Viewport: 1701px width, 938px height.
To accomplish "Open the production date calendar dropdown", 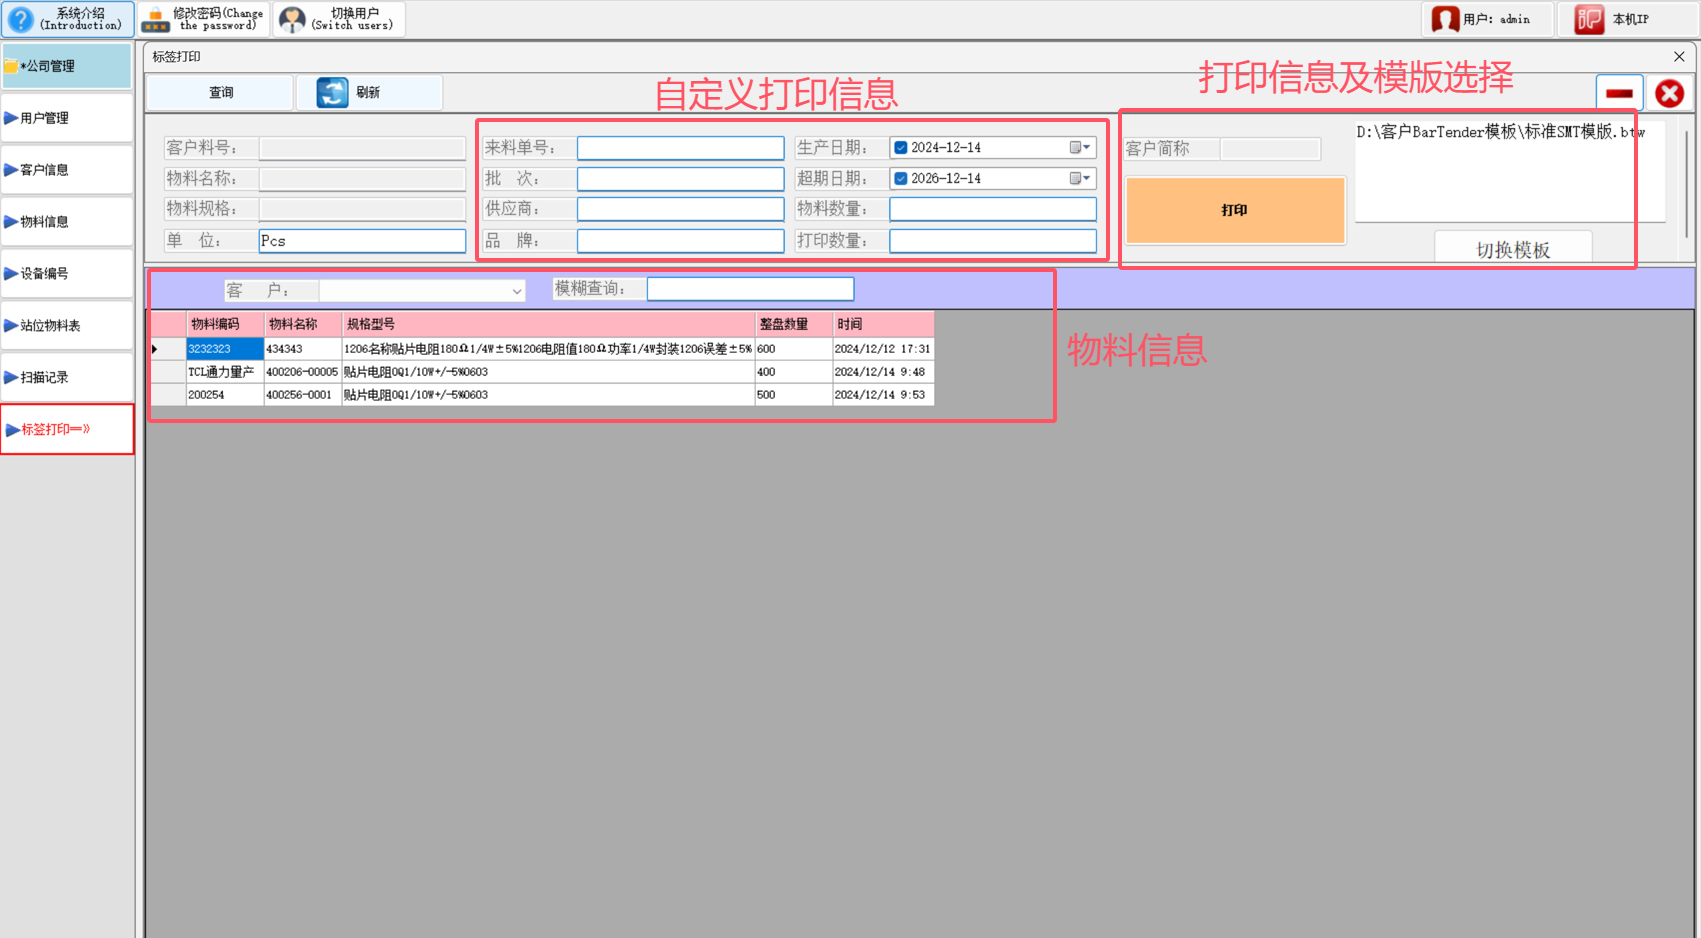I will tap(1080, 148).
